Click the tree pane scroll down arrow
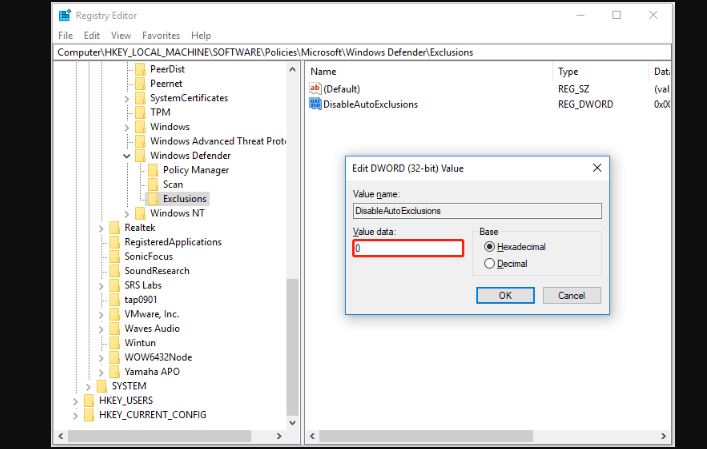 pyautogui.click(x=293, y=422)
